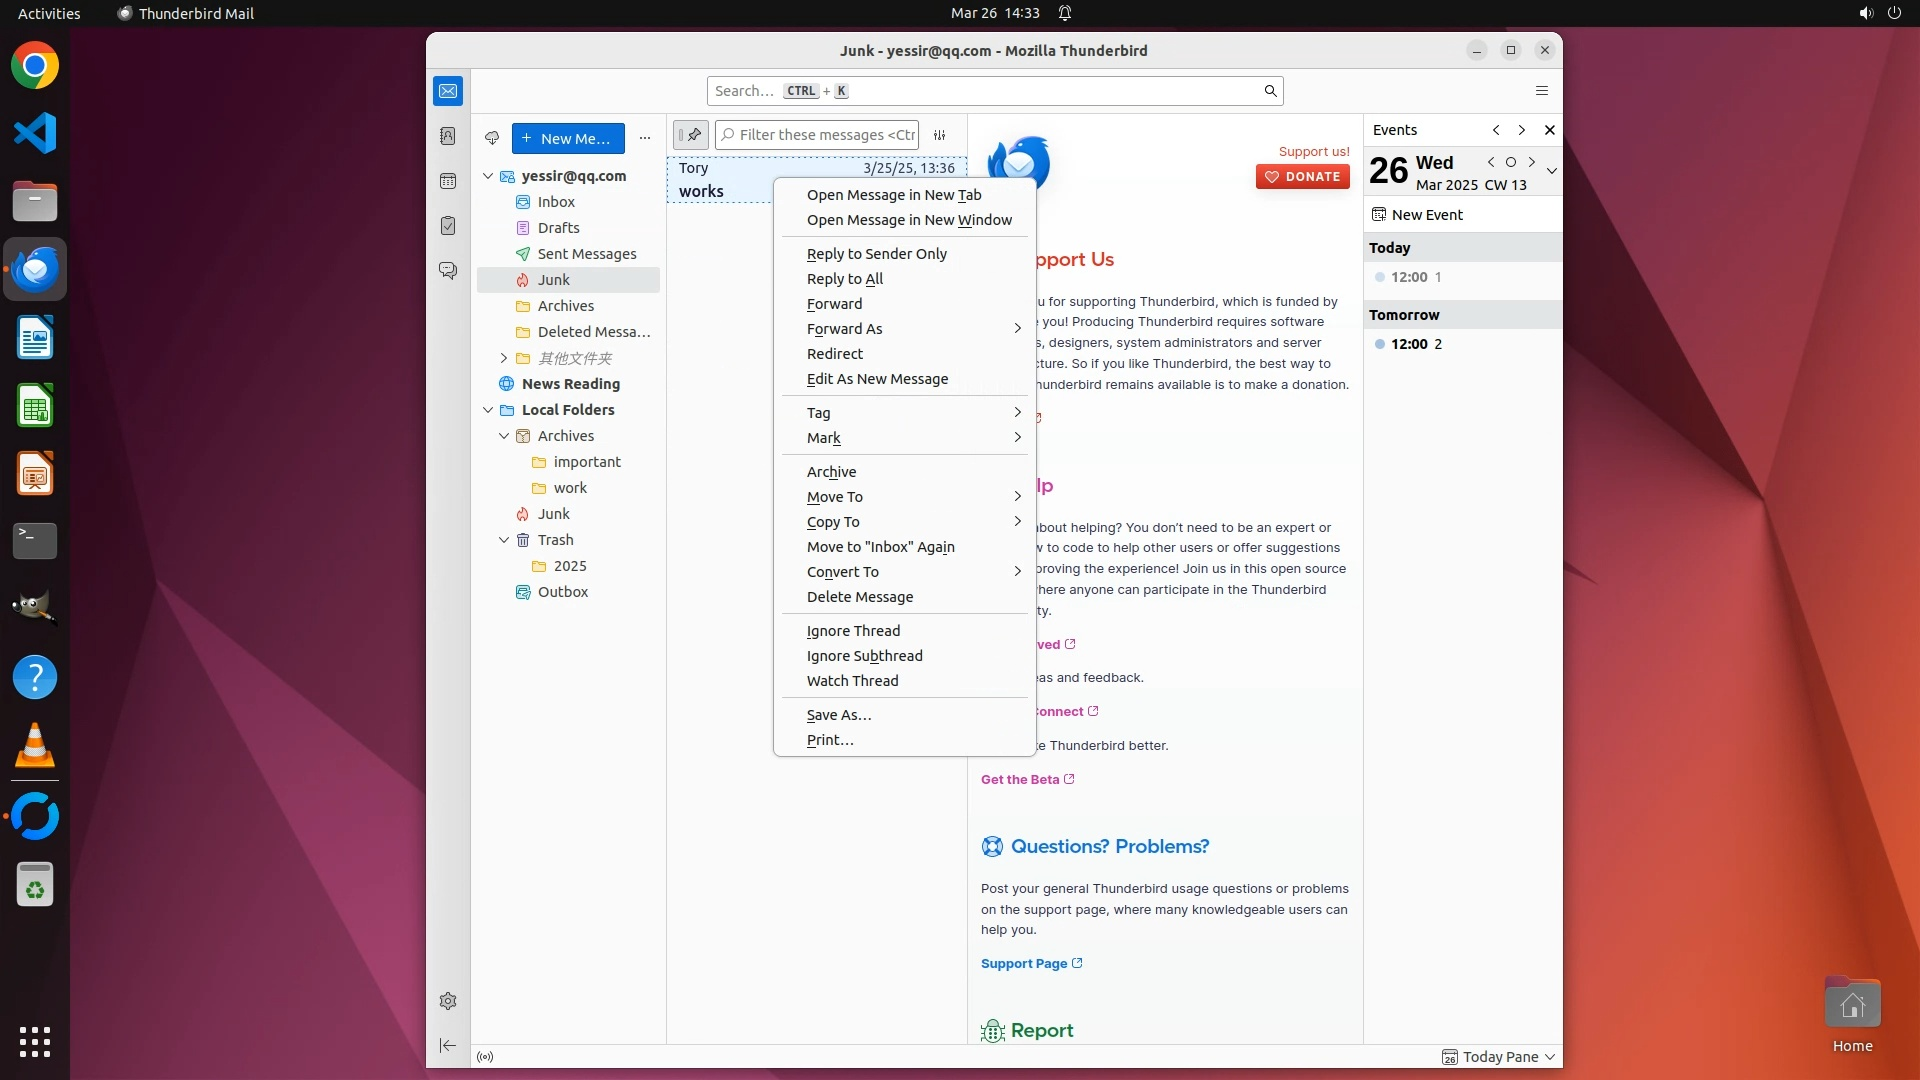Collapse the yessir@qq.com account tree
This screenshot has width=1920, height=1080.
[488, 176]
